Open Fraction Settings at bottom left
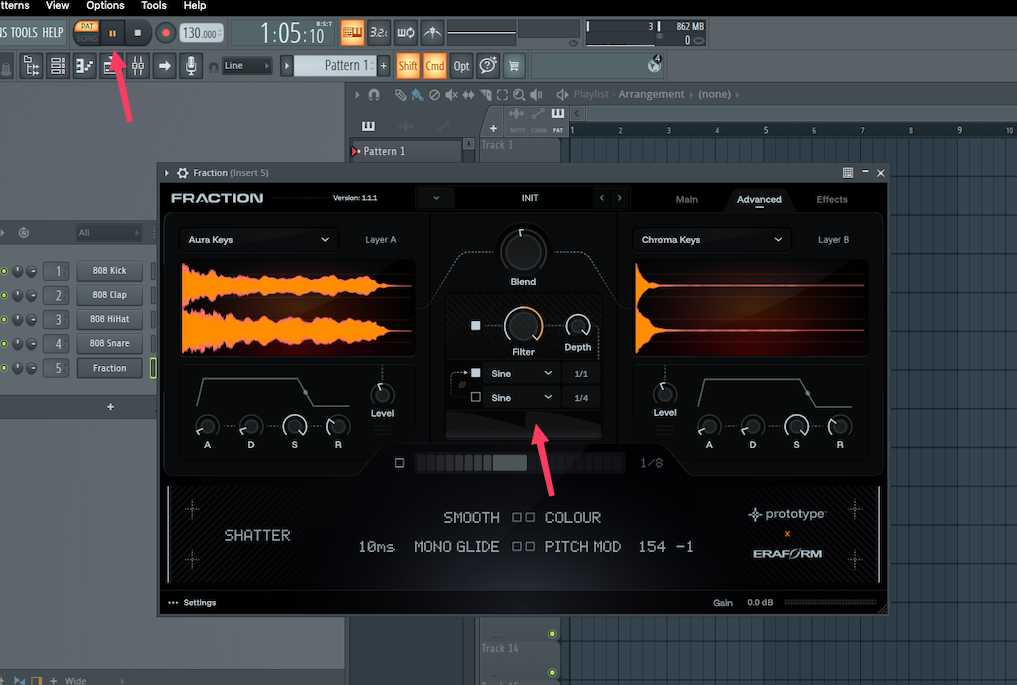The width and height of the screenshot is (1017, 685). coord(193,603)
